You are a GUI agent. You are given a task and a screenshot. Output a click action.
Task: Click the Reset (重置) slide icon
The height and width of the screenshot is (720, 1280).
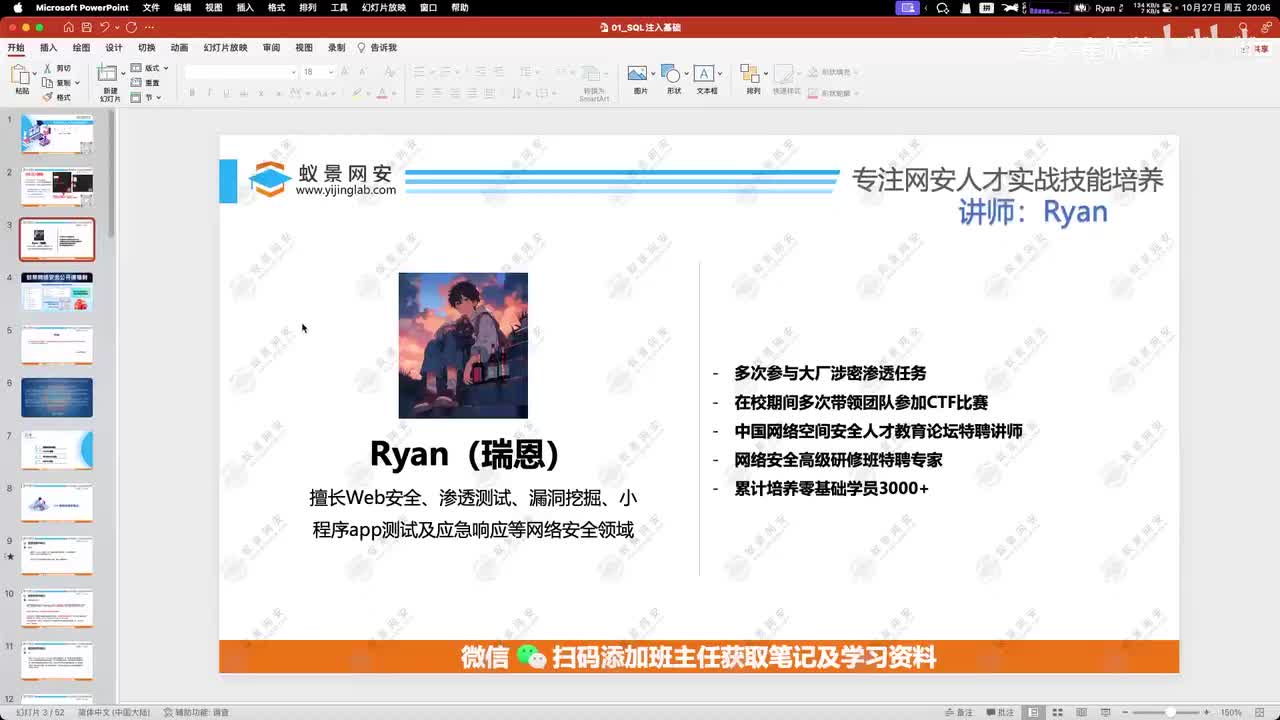(x=137, y=83)
